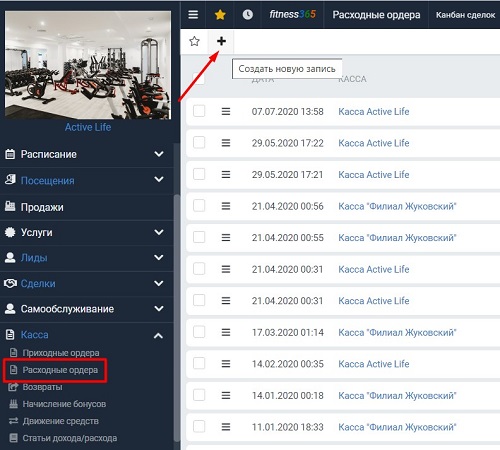Open recent history clock icon

click(x=247, y=15)
